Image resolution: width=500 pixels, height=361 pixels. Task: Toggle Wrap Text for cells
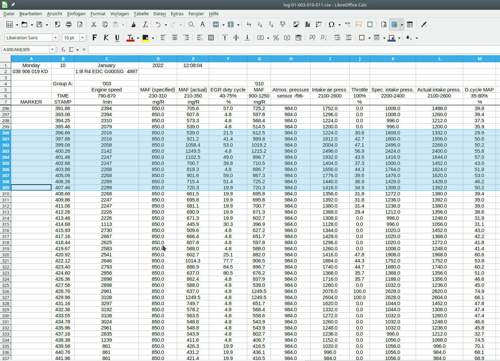pos(199,38)
